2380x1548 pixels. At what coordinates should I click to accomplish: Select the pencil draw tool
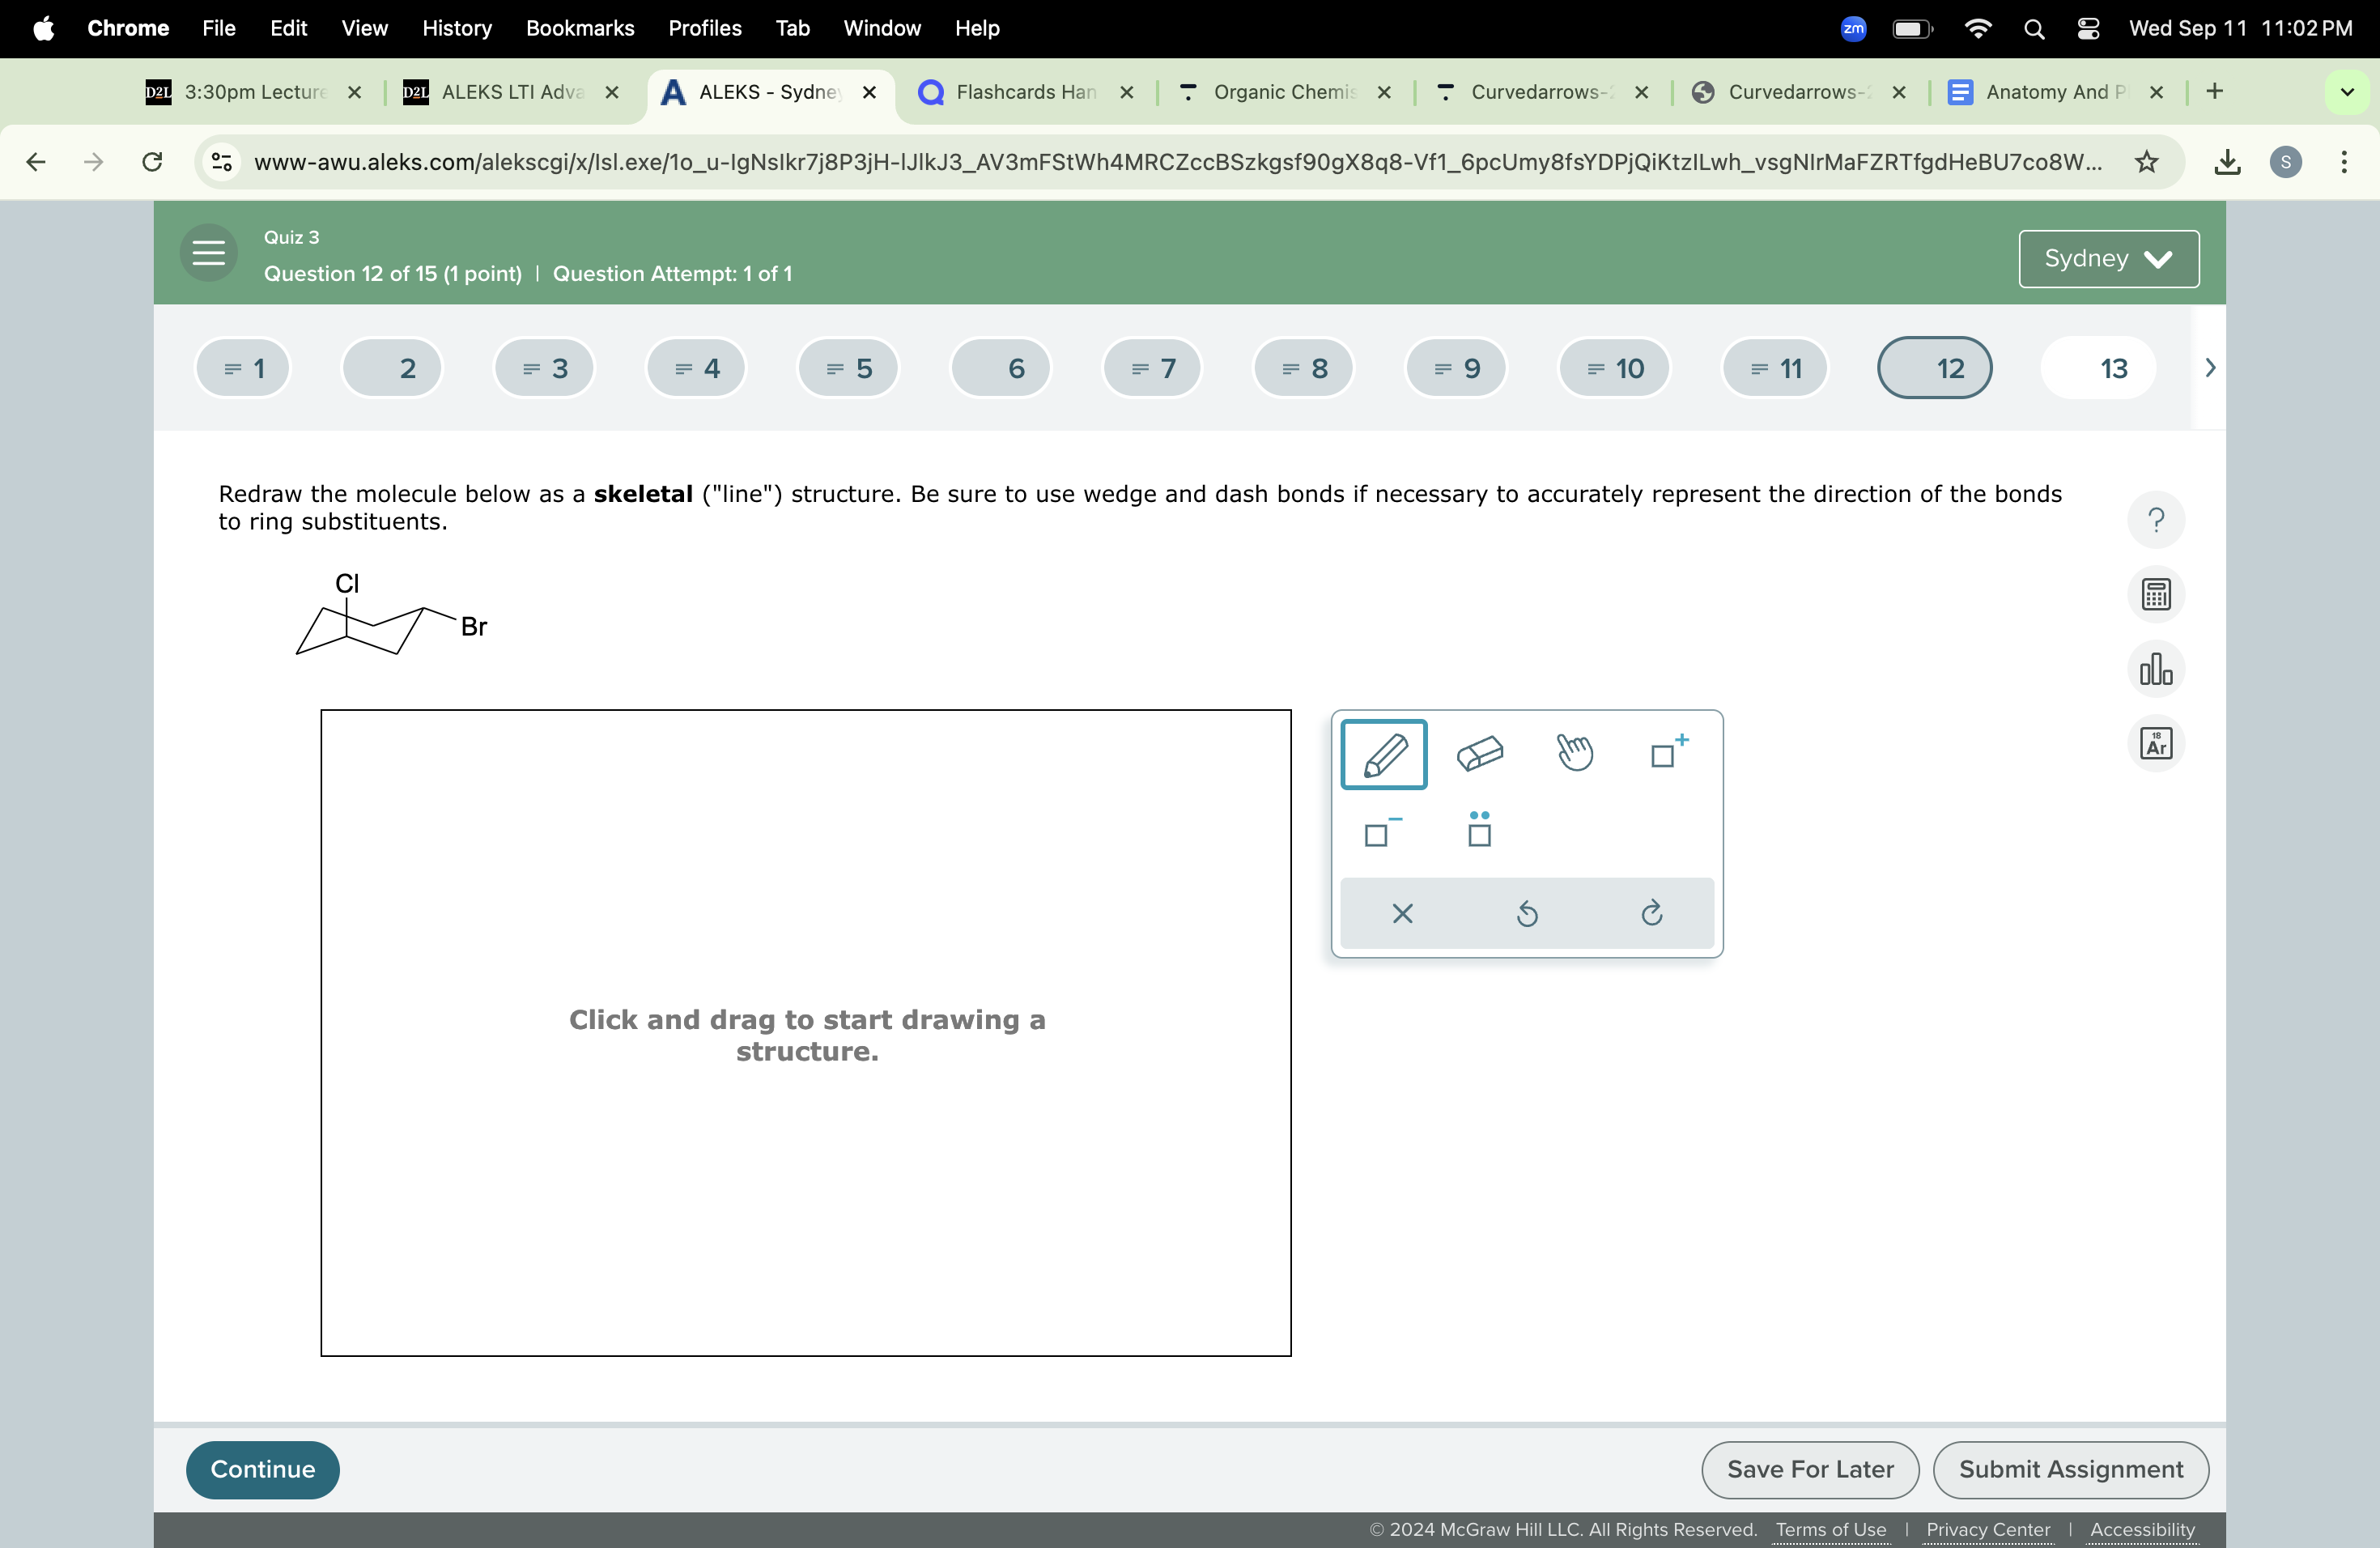point(1383,754)
